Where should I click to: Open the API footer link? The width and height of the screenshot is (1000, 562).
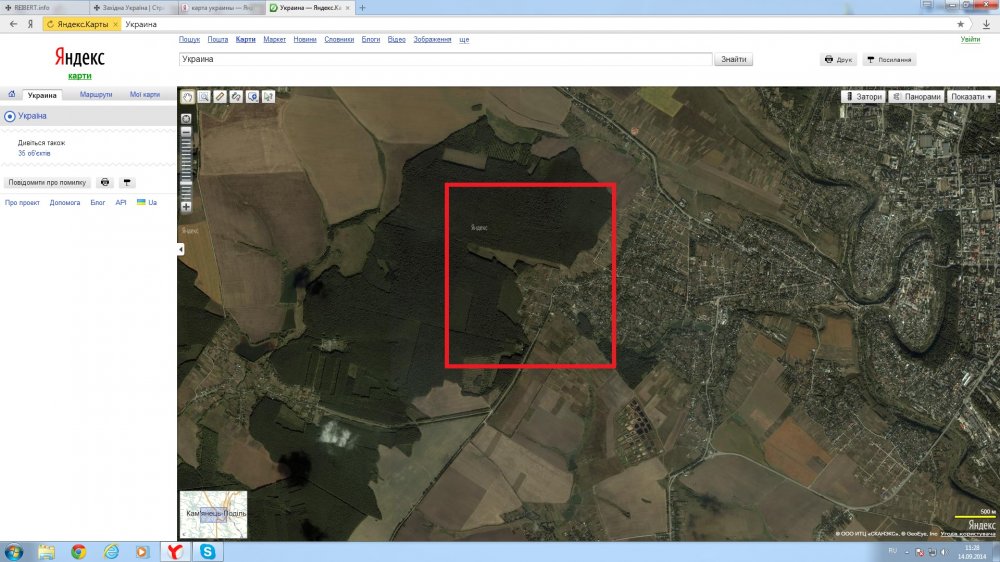point(121,202)
